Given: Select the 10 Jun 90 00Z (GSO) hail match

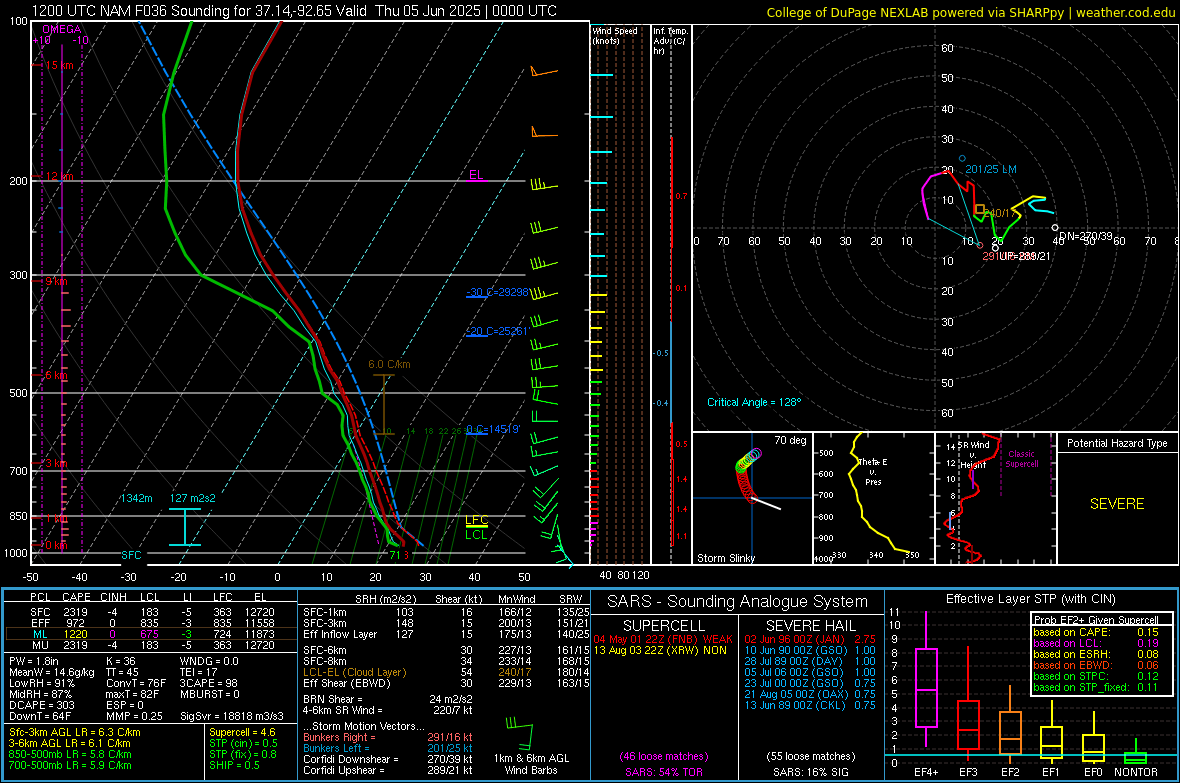Looking at the screenshot, I should pos(810,650).
